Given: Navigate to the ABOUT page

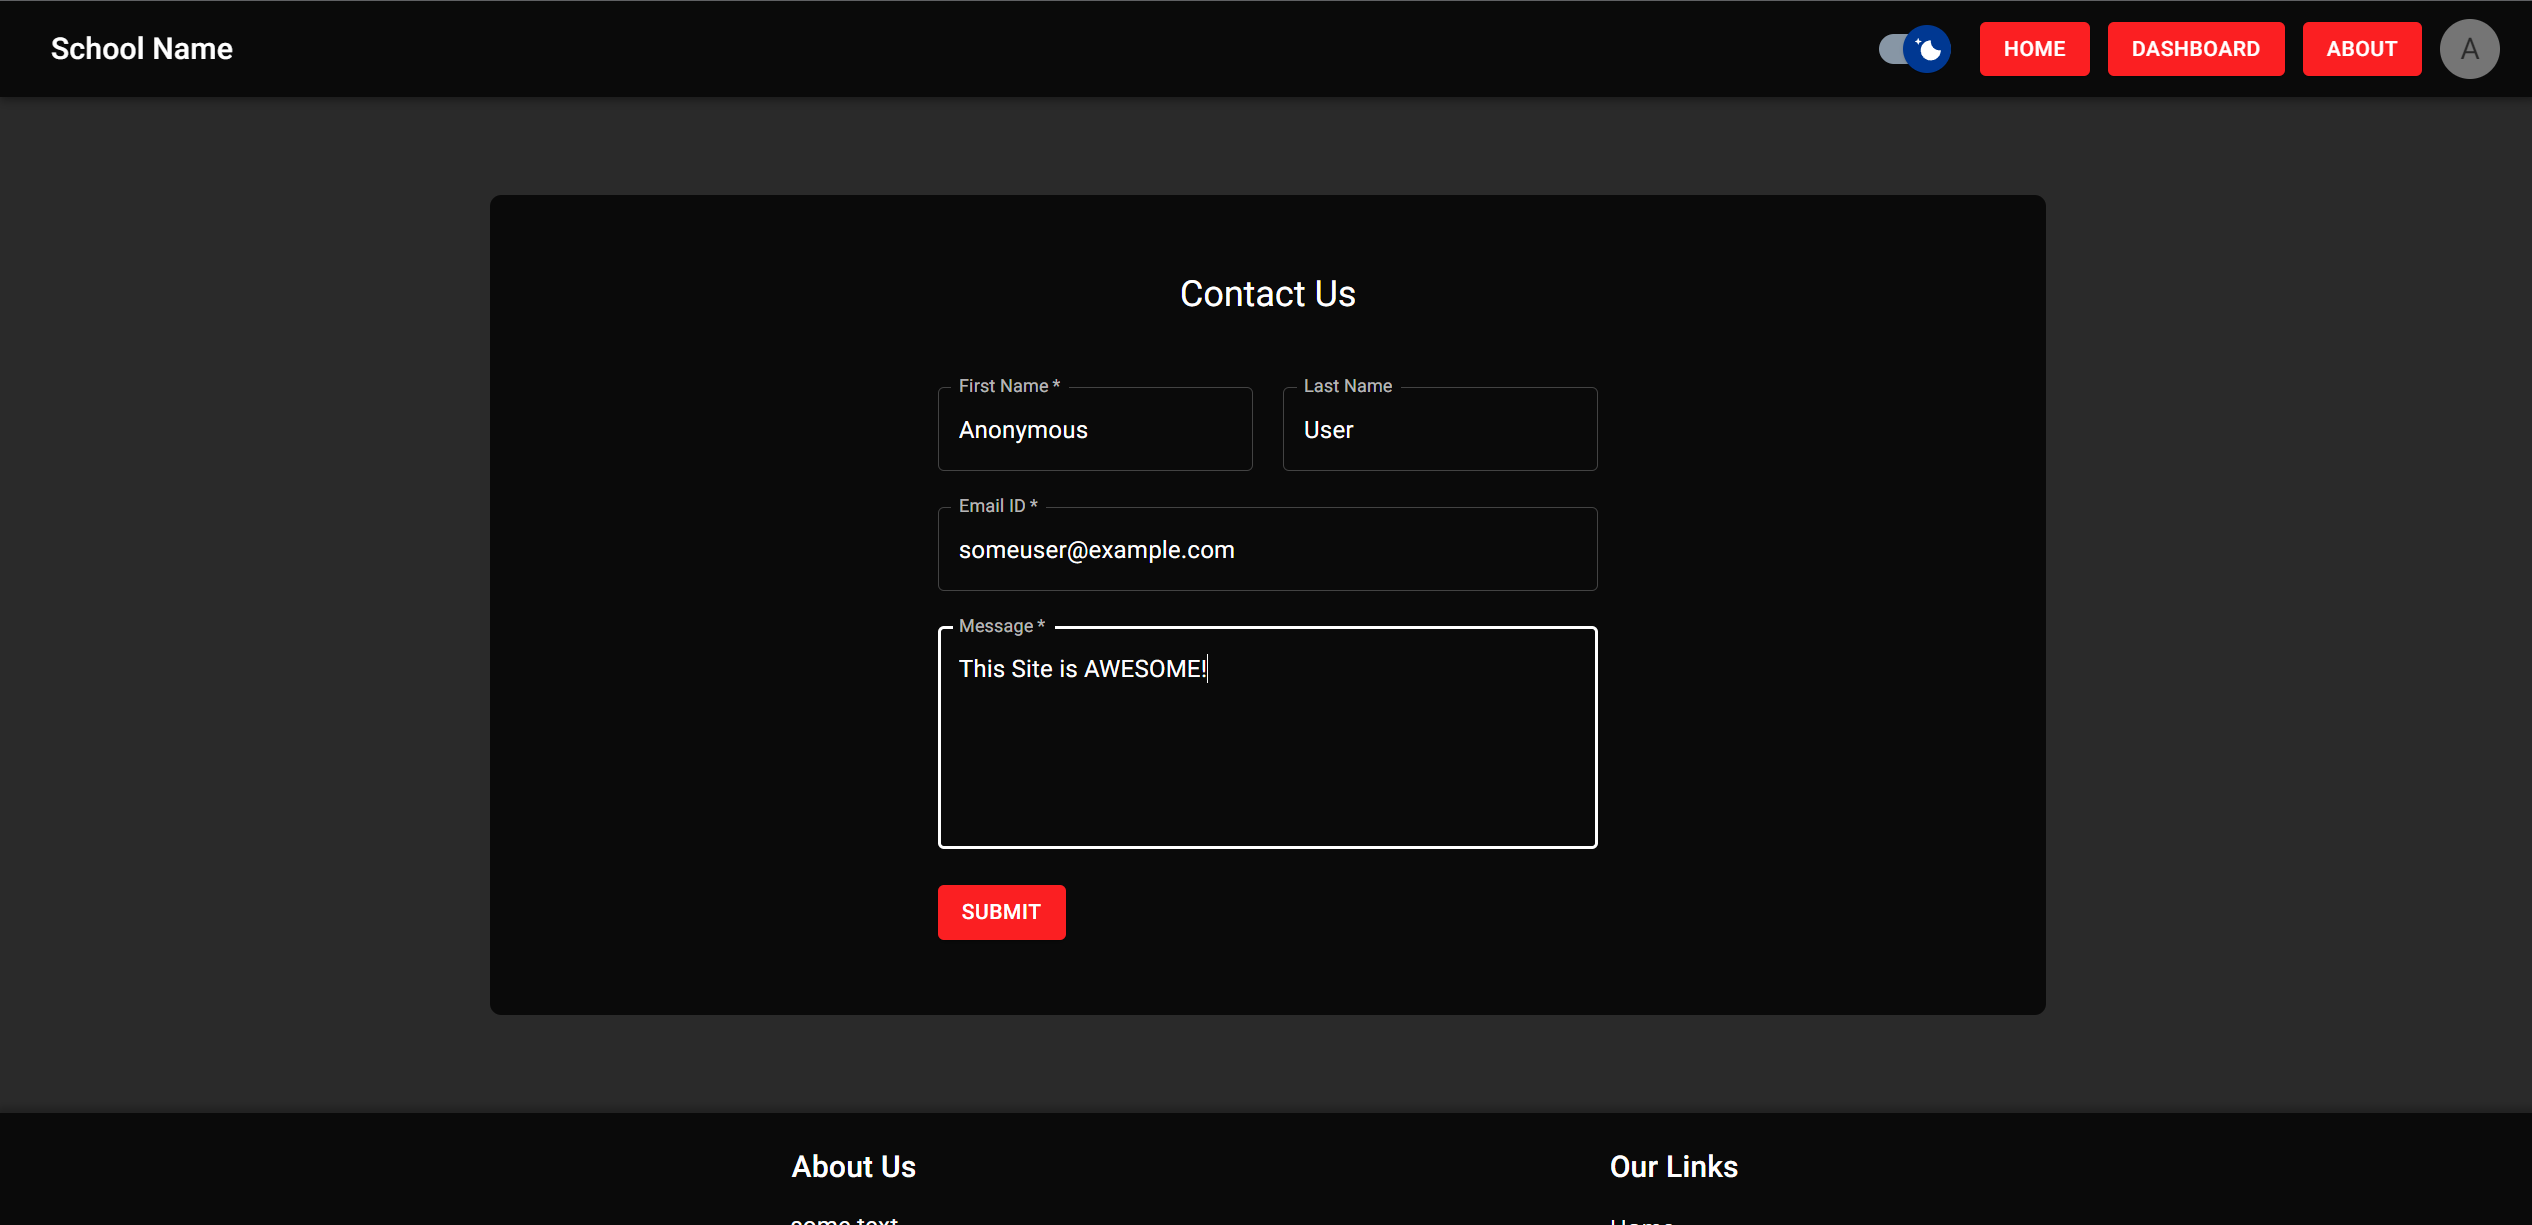Looking at the screenshot, I should click(2361, 49).
